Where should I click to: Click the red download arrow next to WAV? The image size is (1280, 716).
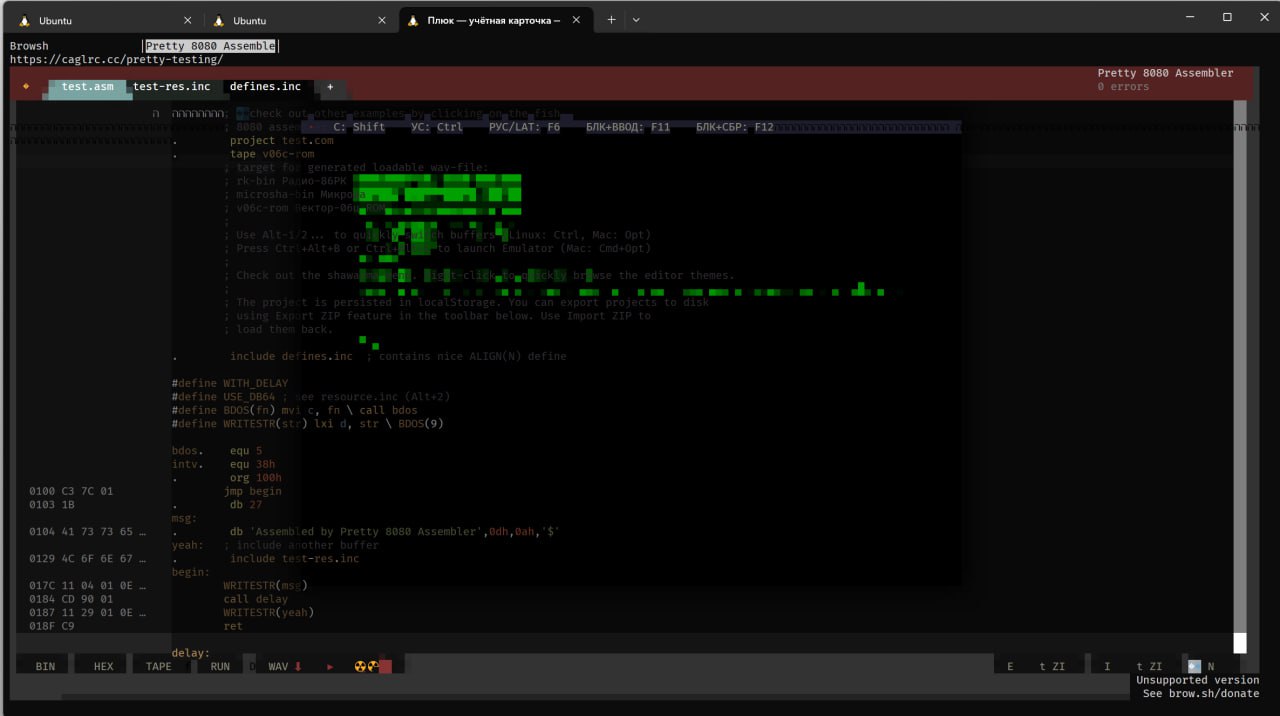click(298, 666)
